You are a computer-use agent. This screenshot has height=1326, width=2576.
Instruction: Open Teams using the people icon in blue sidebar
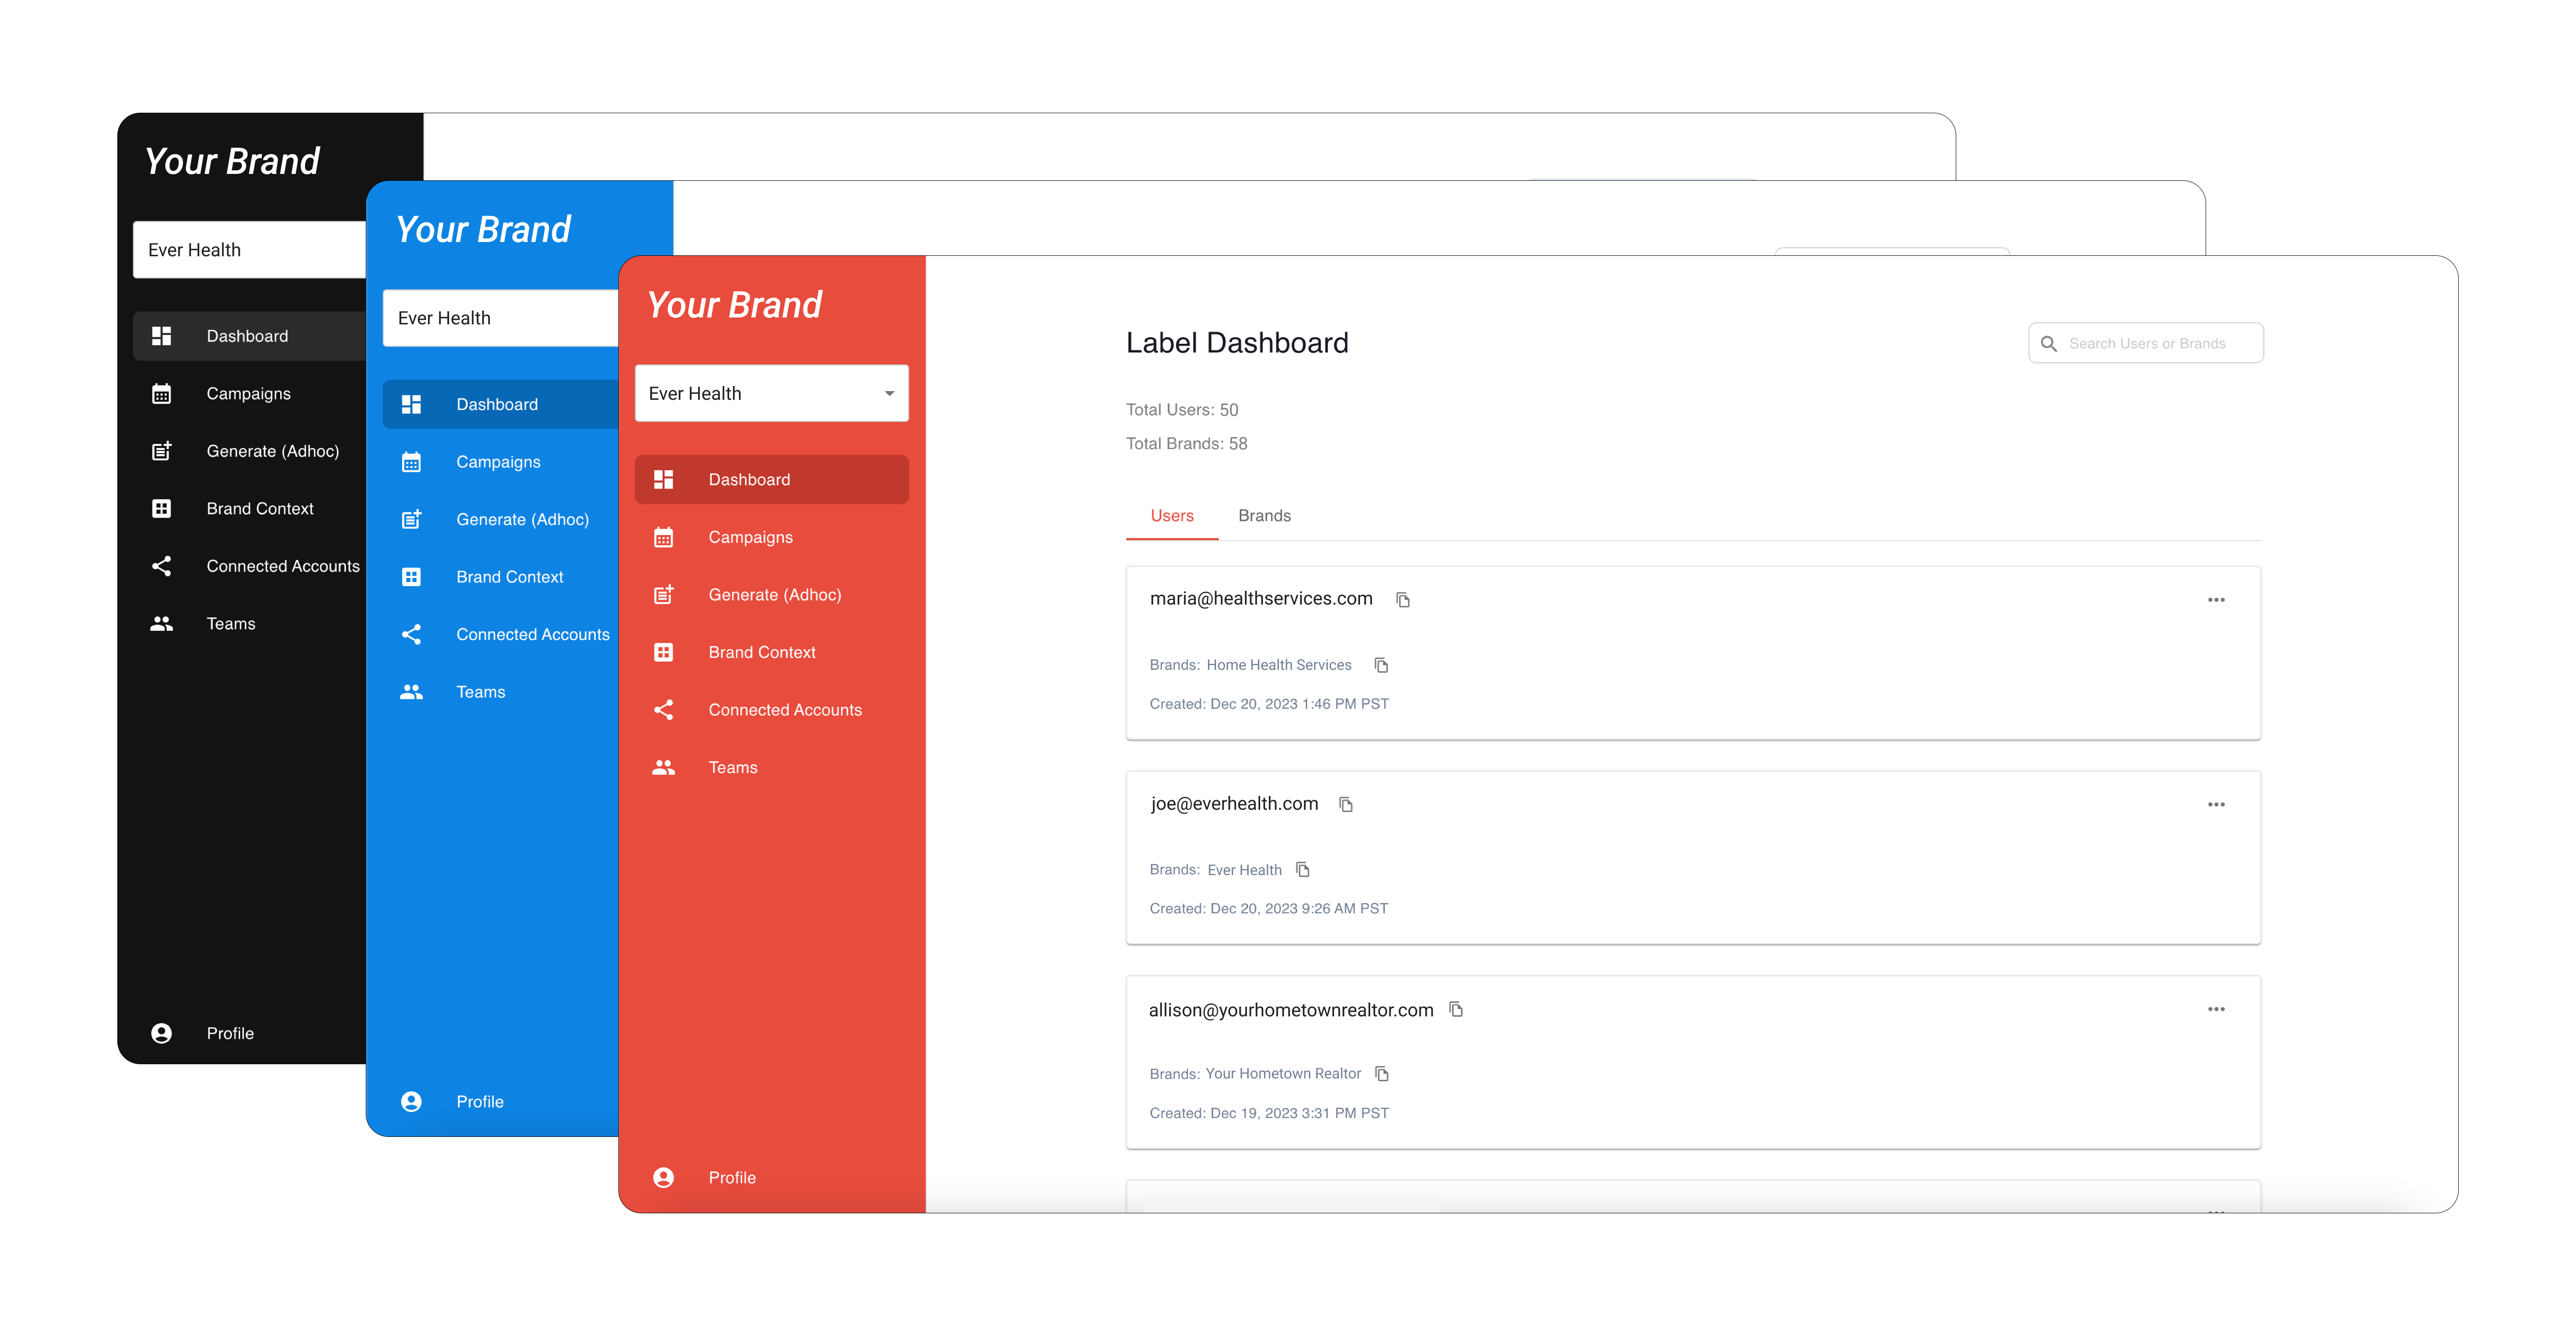(x=411, y=691)
